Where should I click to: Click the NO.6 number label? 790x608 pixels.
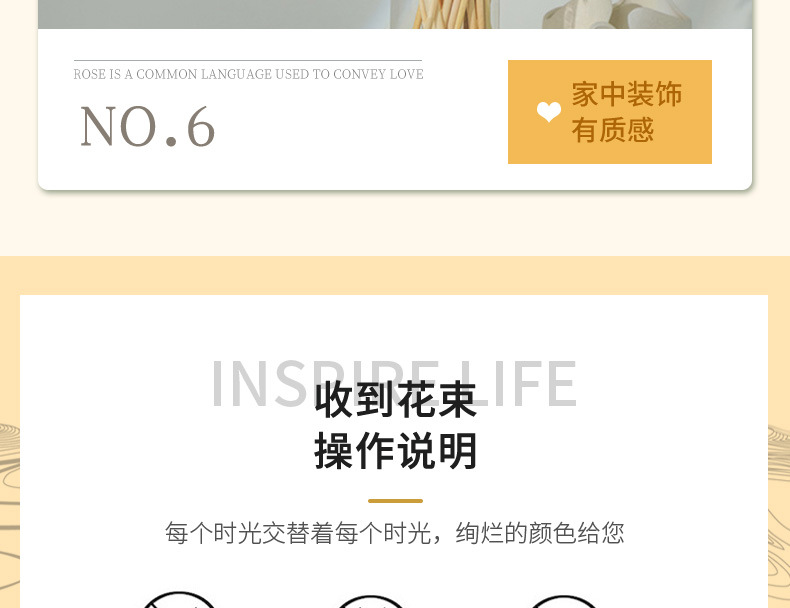[148, 126]
